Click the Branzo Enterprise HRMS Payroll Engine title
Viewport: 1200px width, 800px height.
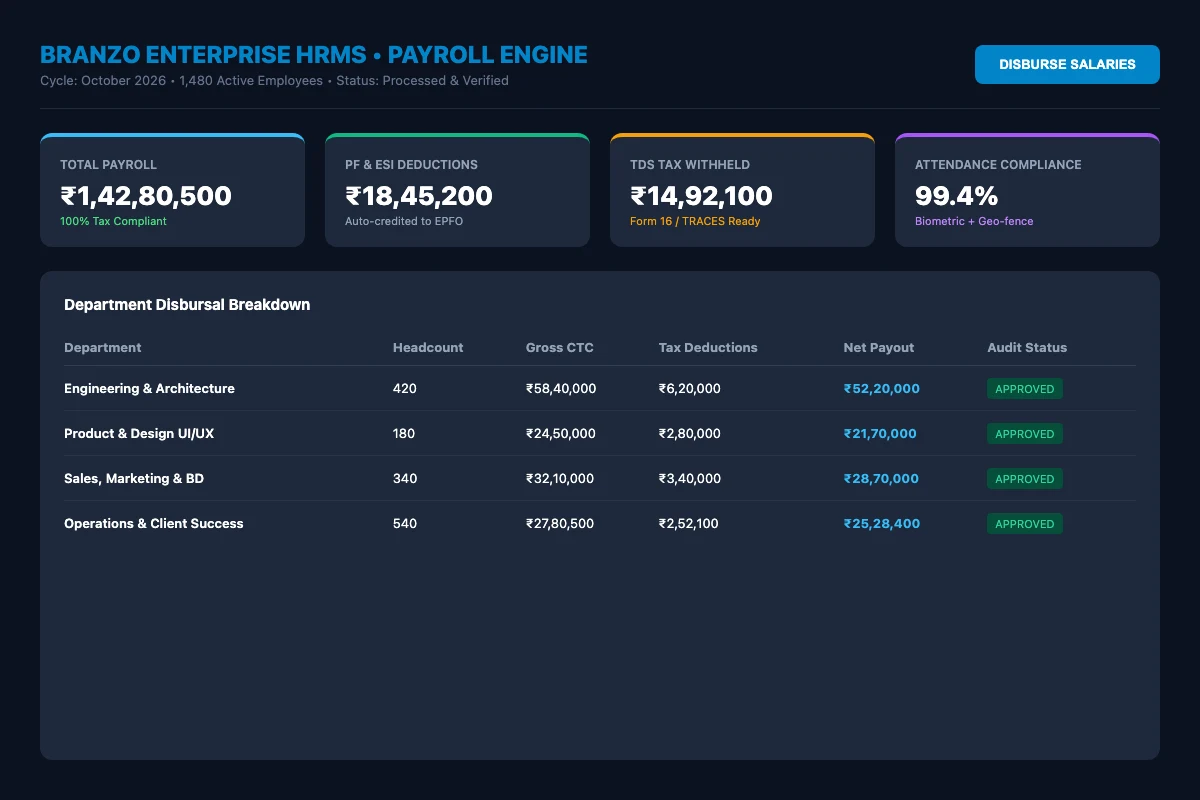(314, 55)
